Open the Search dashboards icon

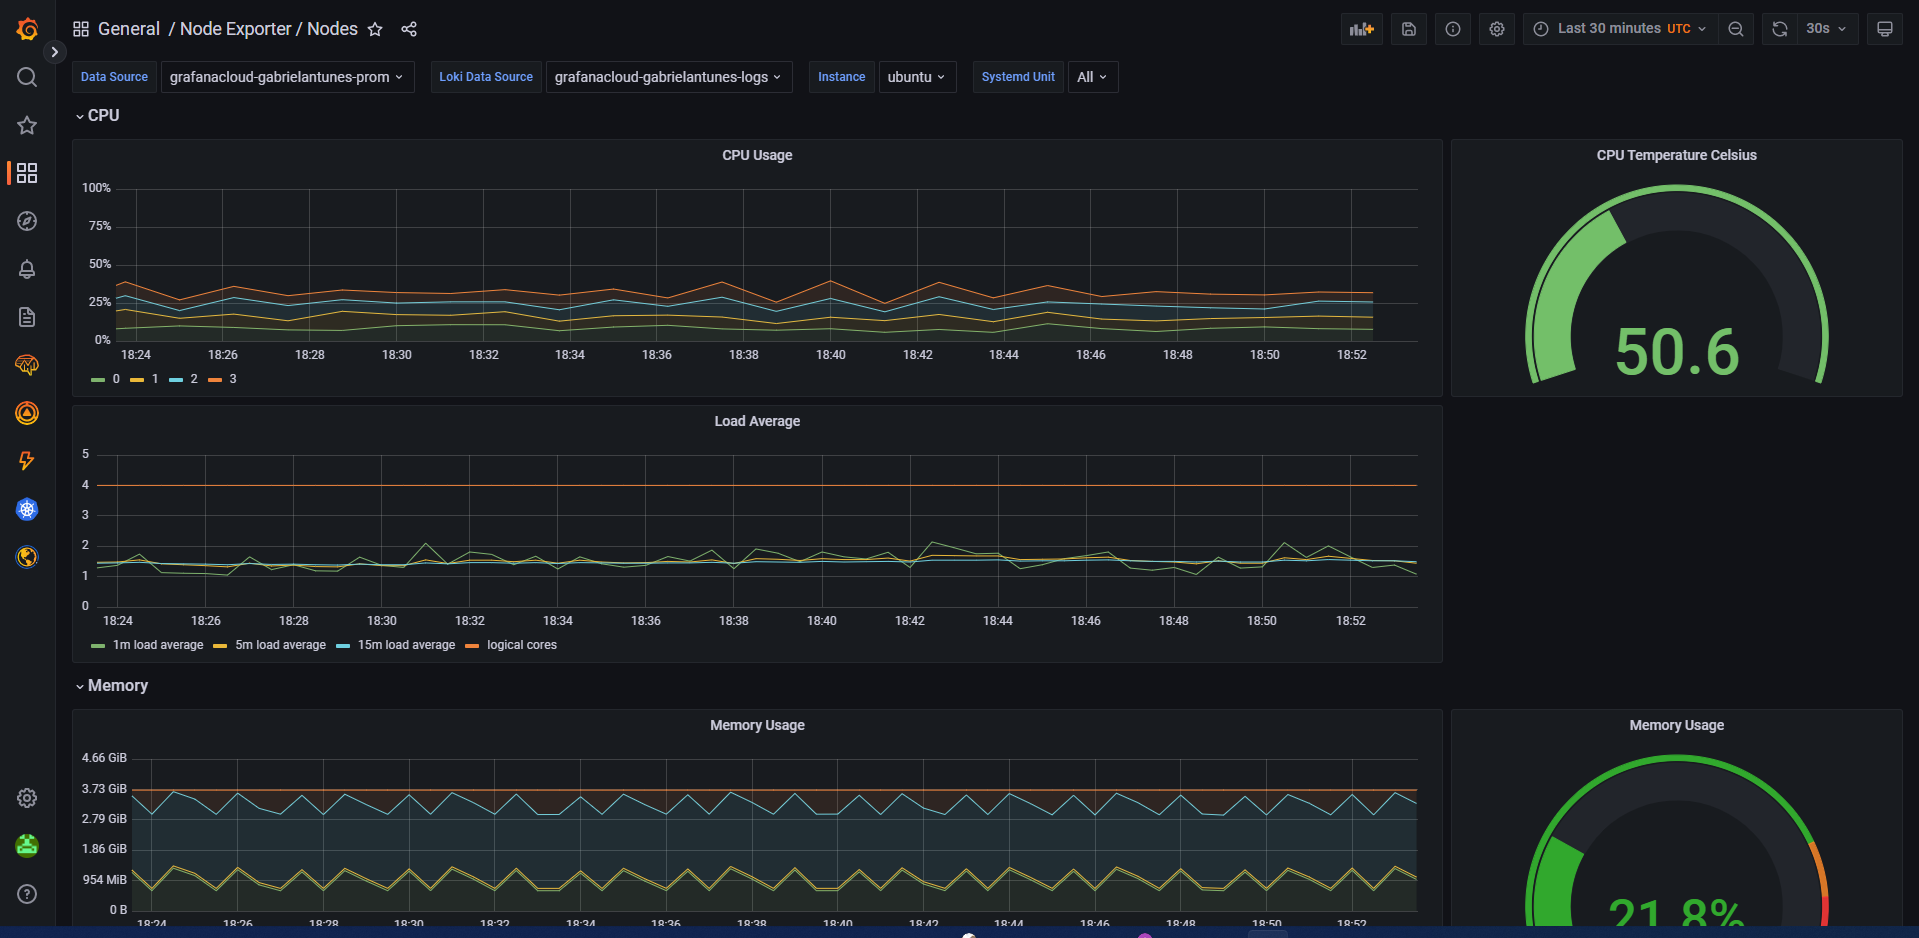[x=27, y=77]
